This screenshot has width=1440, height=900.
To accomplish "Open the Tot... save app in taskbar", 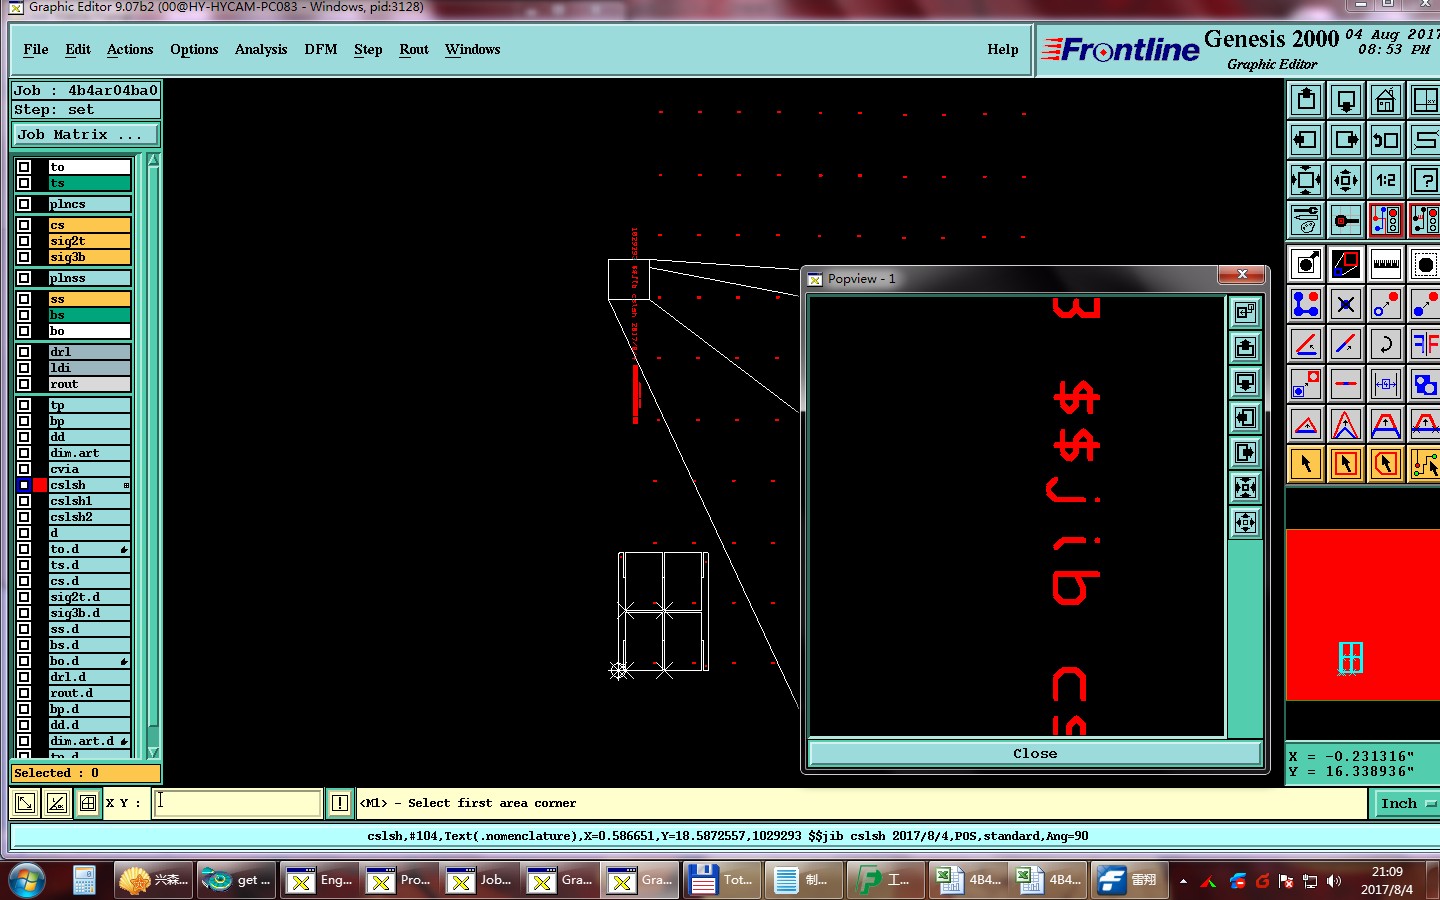I will point(723,880).
